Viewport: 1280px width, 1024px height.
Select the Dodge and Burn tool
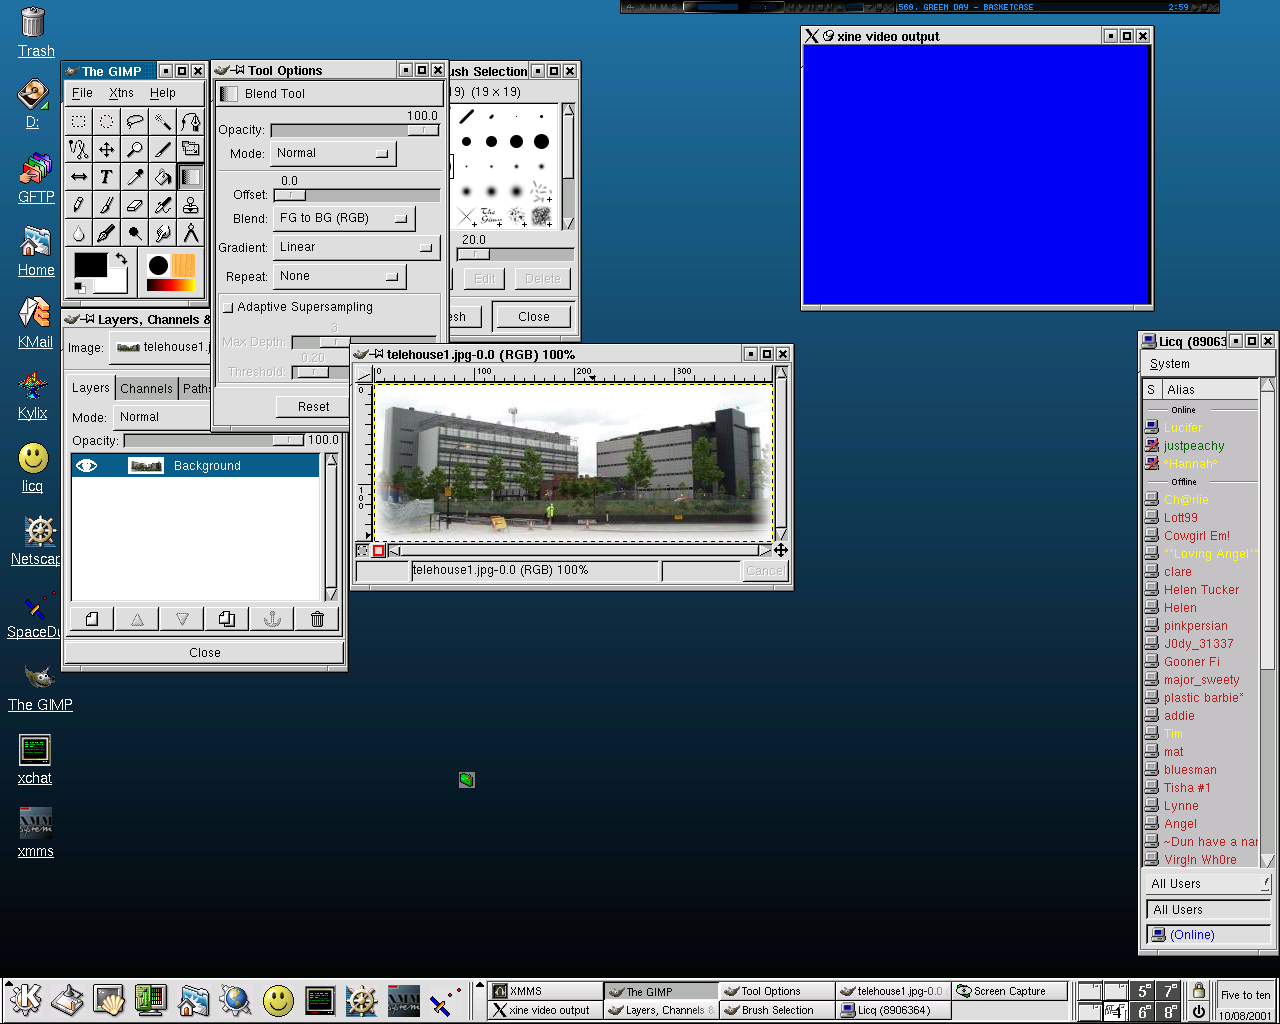(134, 233)
